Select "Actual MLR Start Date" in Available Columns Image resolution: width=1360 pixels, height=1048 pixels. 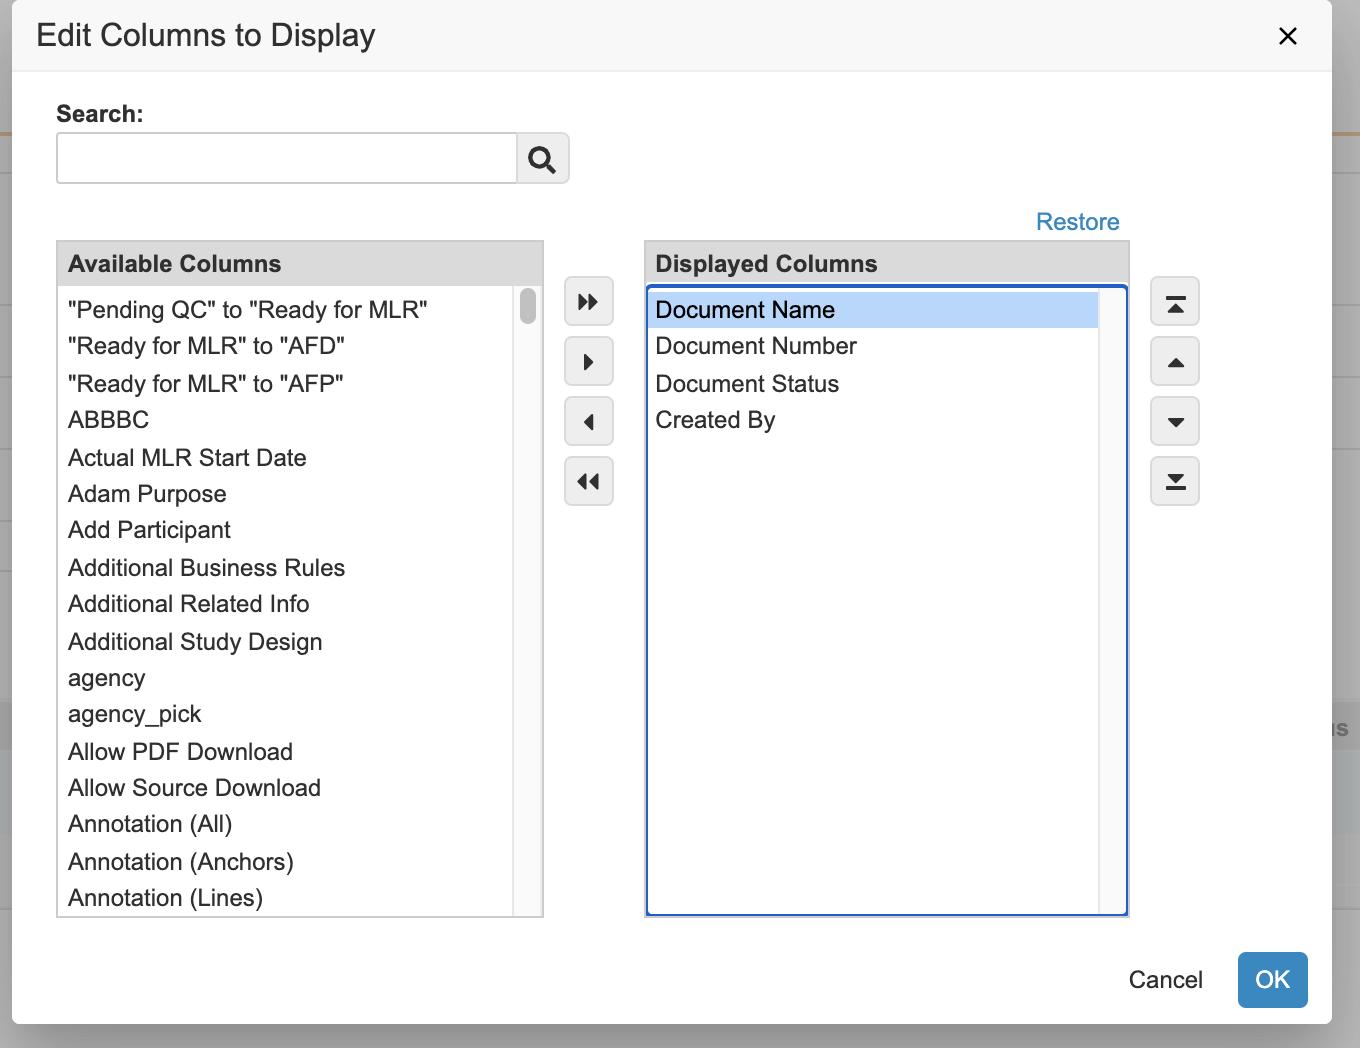(187, 458)
